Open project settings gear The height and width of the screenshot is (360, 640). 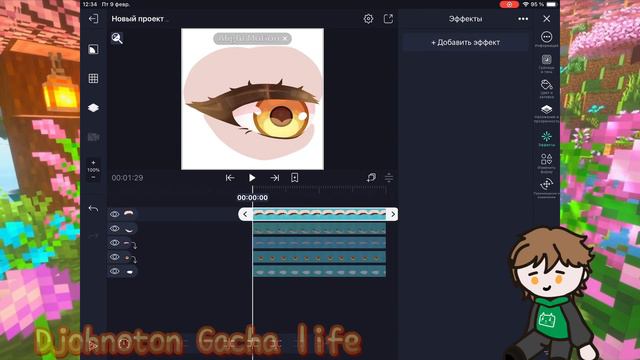pyautogui.click(x=368, y=19)
